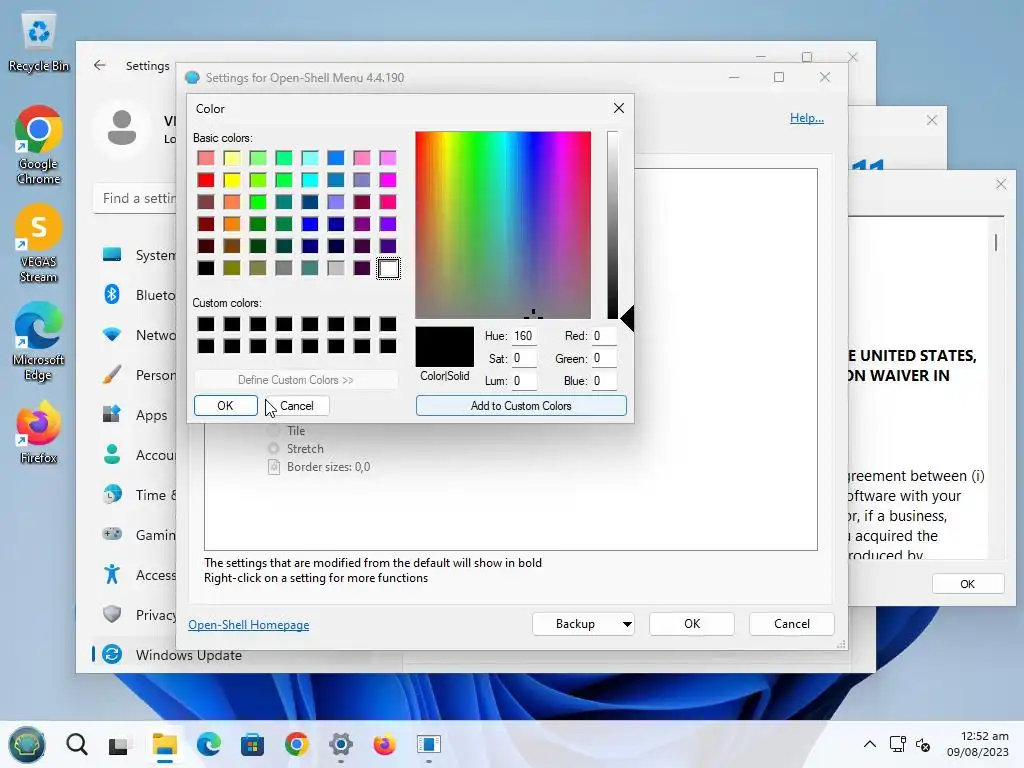
Task: Launch Chrome from the taskbar
Action: pos(296,744)
